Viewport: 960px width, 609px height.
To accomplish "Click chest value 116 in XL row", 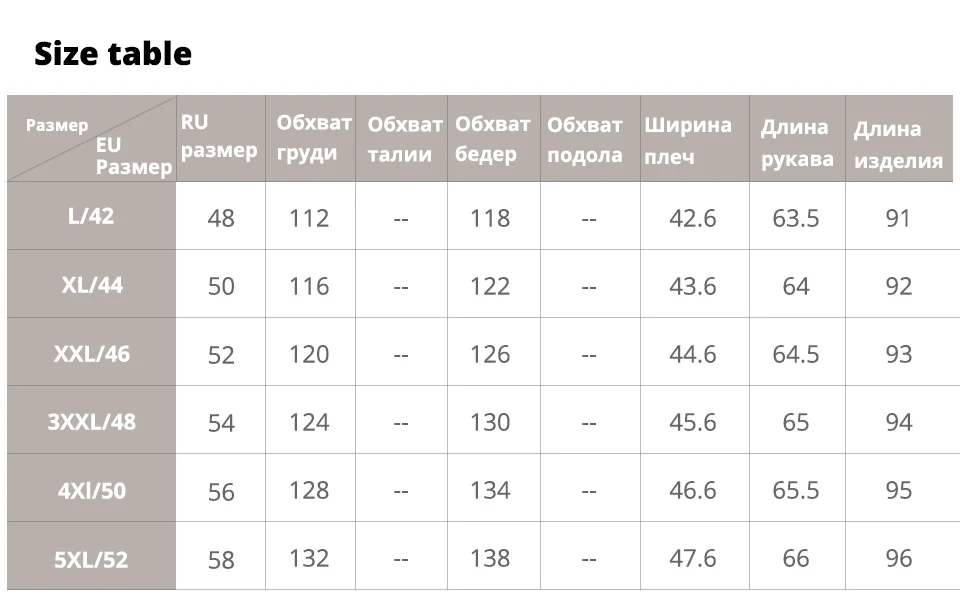I will pos(309,286).
